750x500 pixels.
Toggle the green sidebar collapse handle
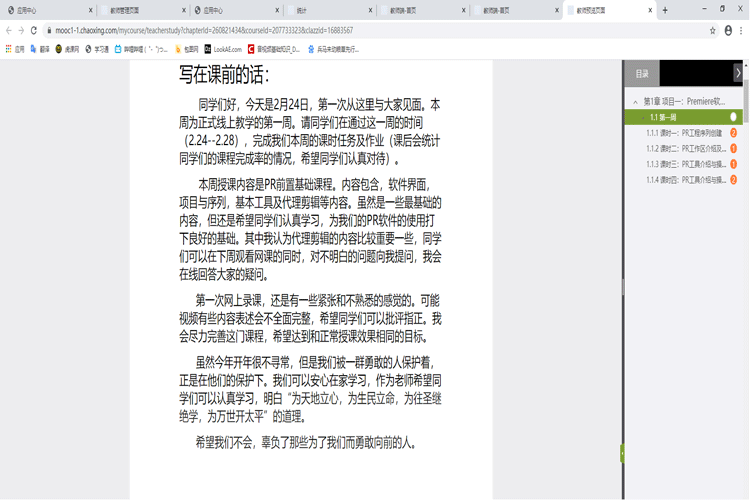coord(622,453)
